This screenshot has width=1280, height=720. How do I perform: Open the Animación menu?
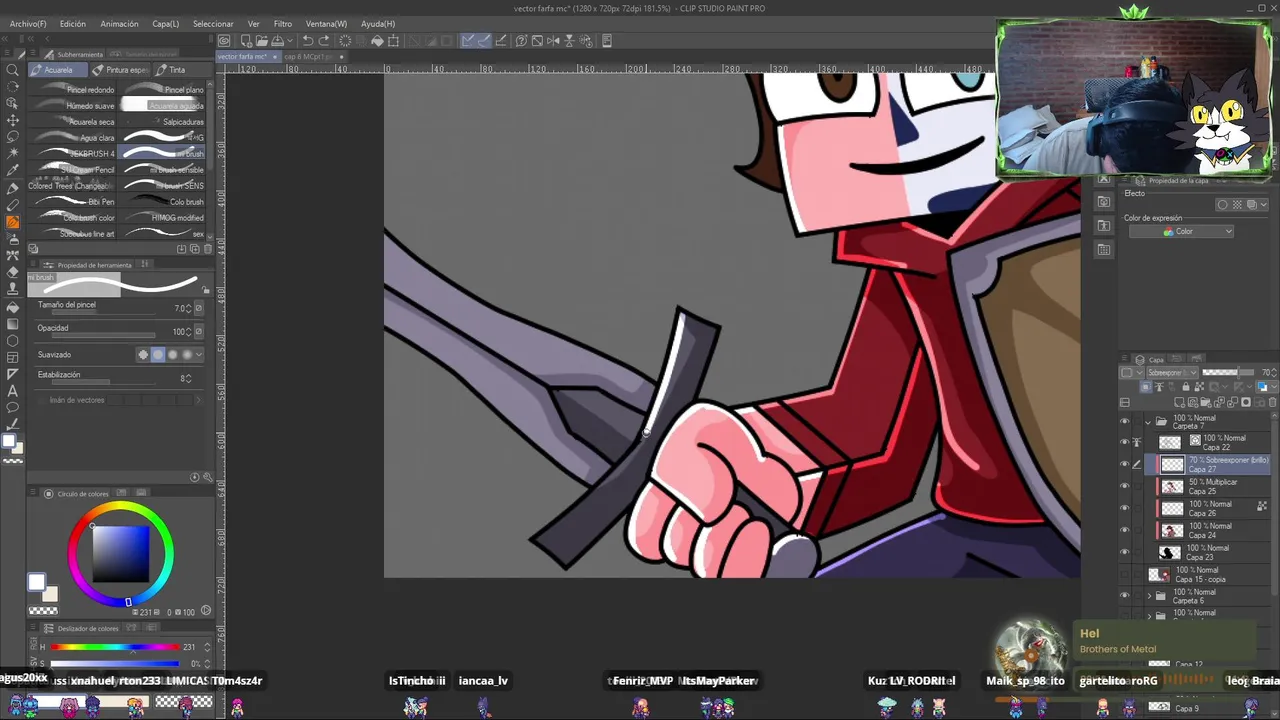pyautogui.click(x=119, y=24)
